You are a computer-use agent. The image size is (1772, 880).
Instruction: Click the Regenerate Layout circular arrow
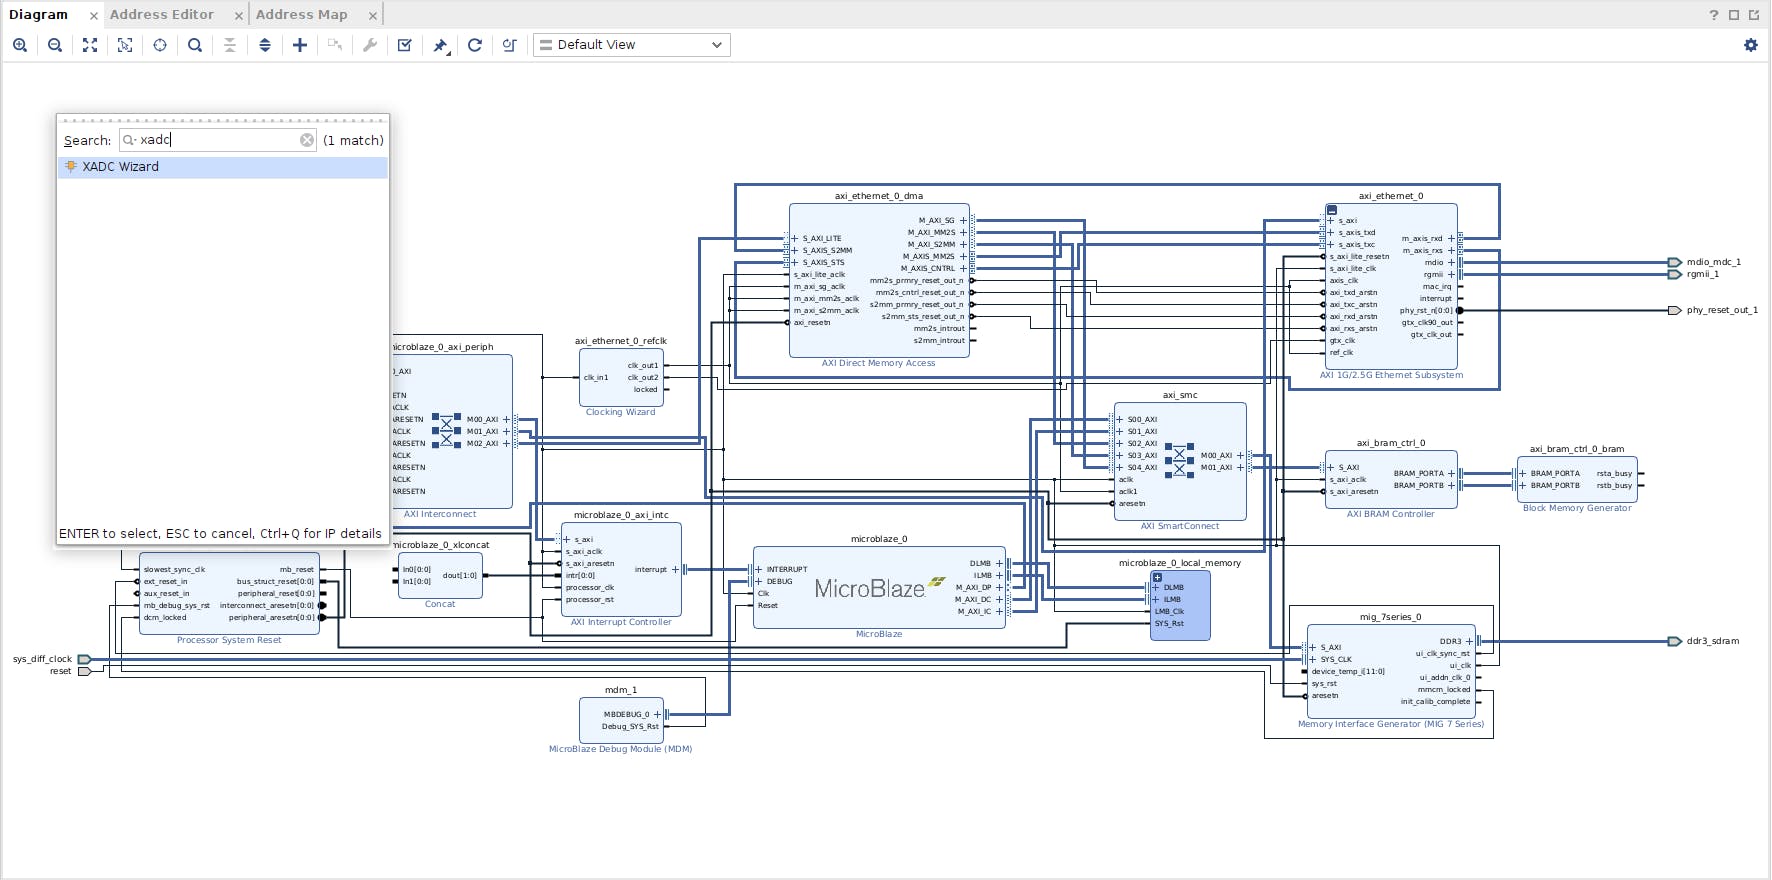click(475, 45)
